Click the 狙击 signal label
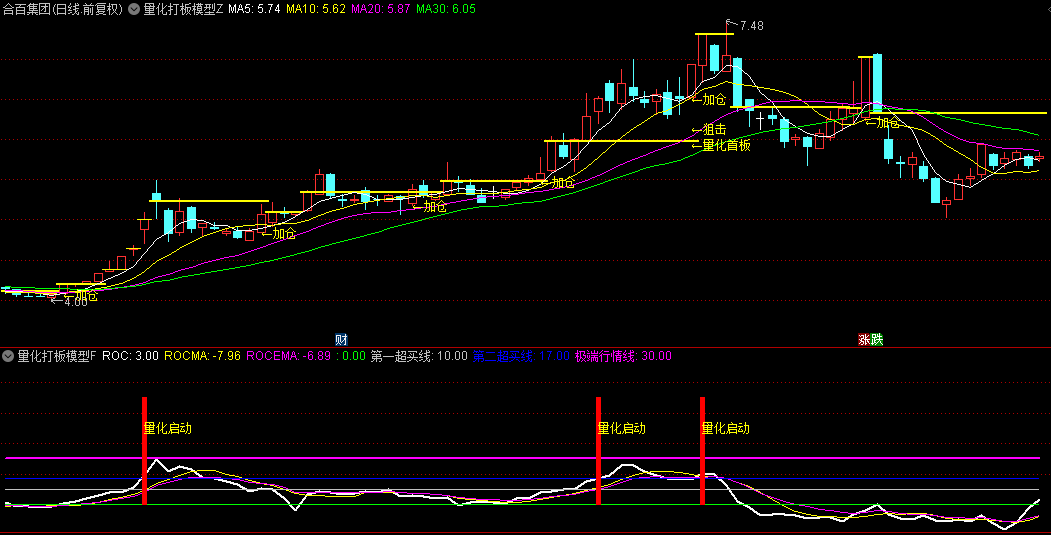This screenshot has width=1051, height=535. pyautogui.click(x=714, y=130)
